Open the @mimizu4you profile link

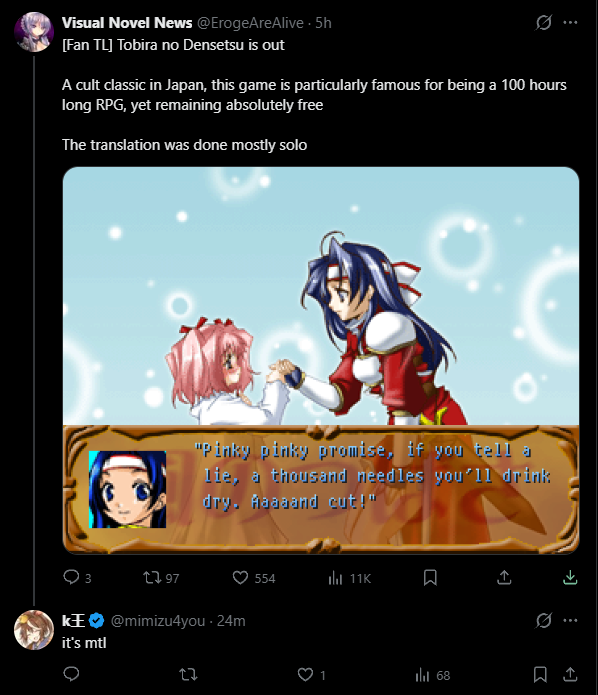point(157,621)
